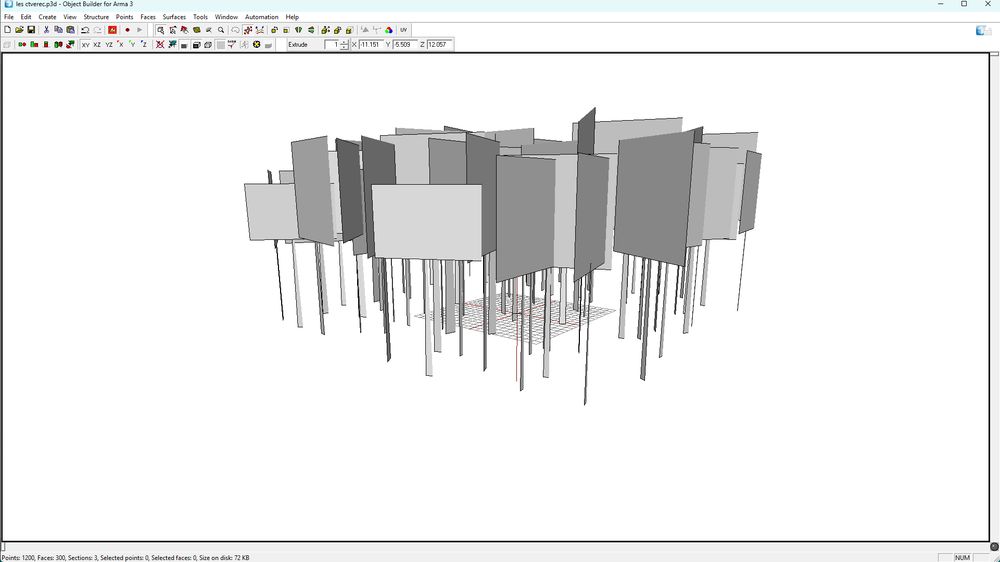Click the first padlock icon with open shackle

tap(274, 30)
